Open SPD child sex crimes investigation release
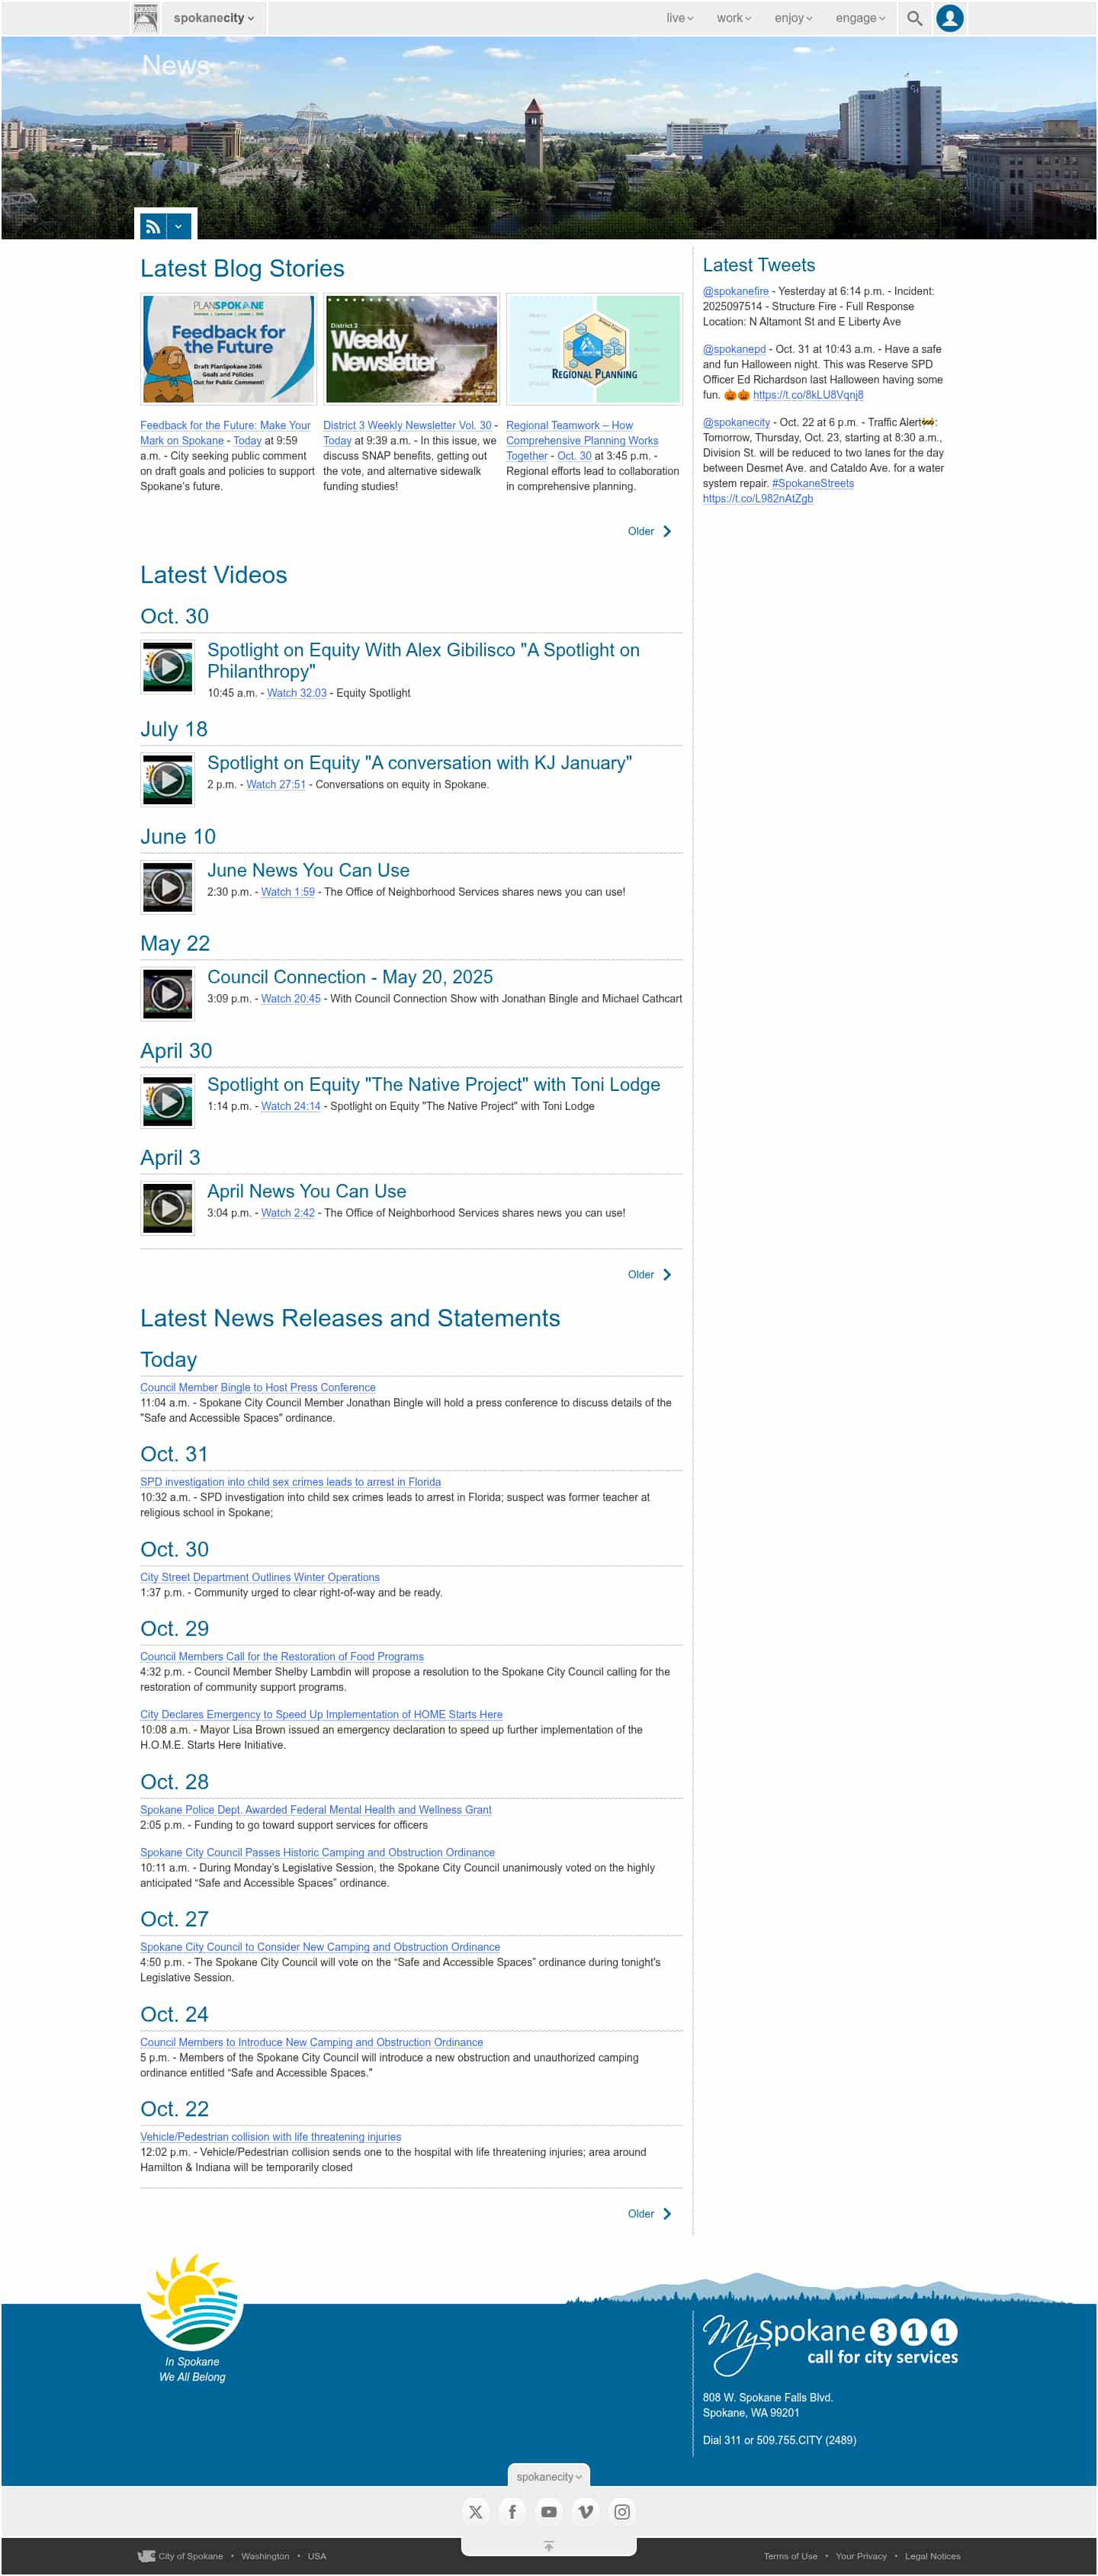1098x2576 pixels. tap(290, 1483)
